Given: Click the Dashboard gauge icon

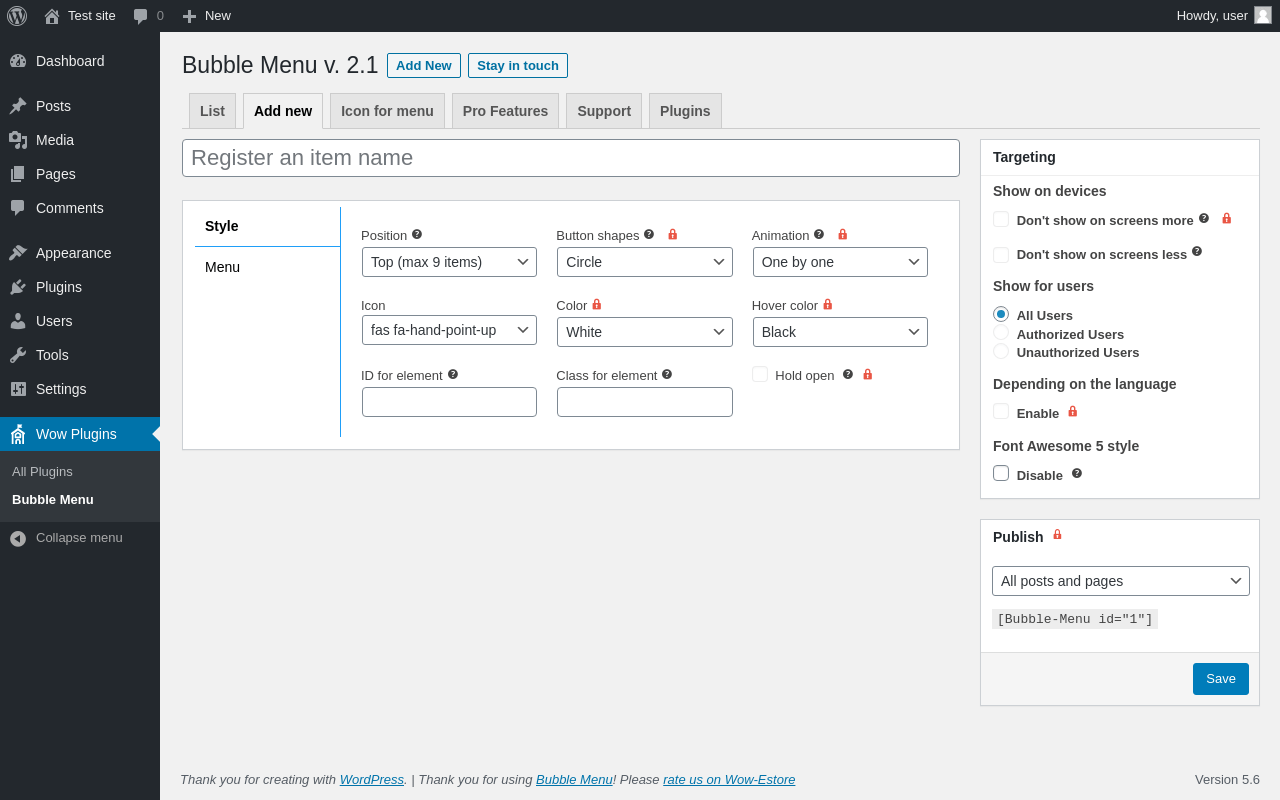Looking at the screenshot, I should (x=18, y=61).
